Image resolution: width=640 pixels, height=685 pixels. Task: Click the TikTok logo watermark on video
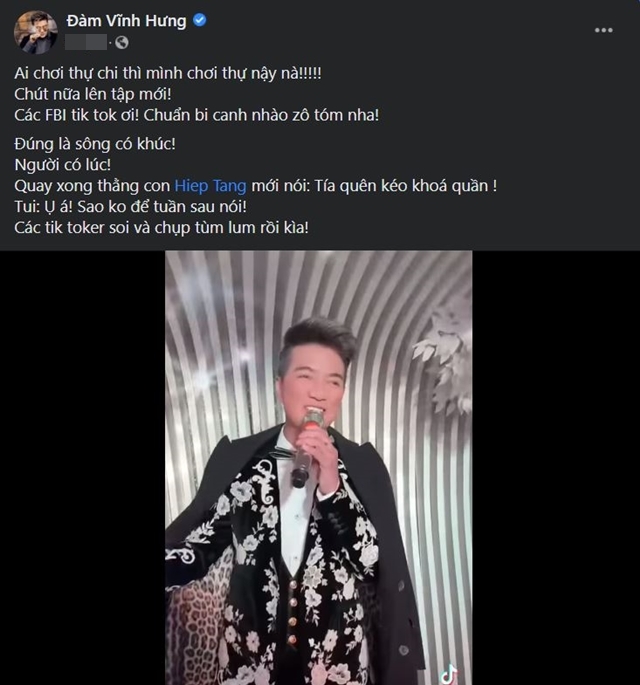(x=449, y=671)
